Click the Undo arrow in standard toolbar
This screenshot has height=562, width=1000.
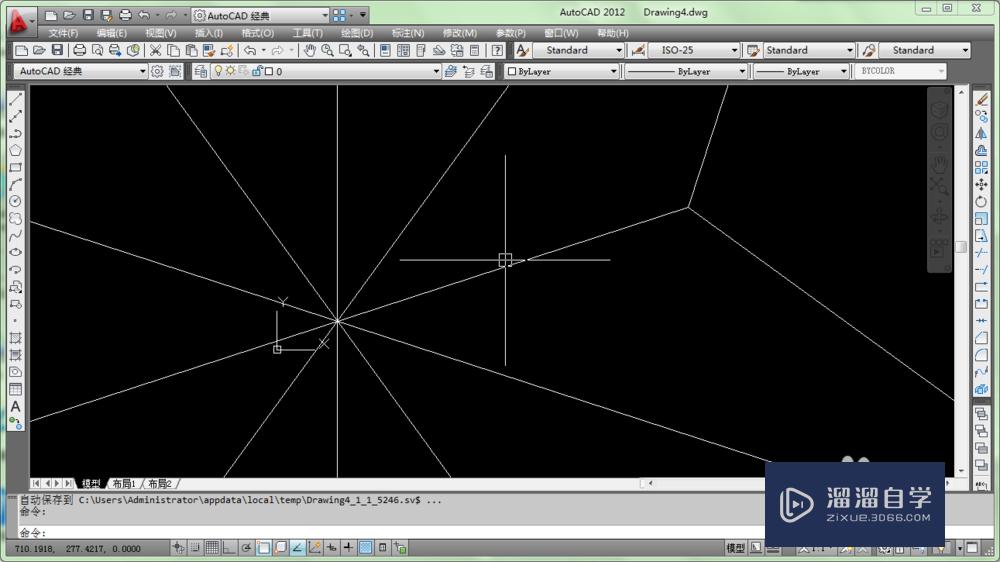pyautogui.click(x=250, y=50)
